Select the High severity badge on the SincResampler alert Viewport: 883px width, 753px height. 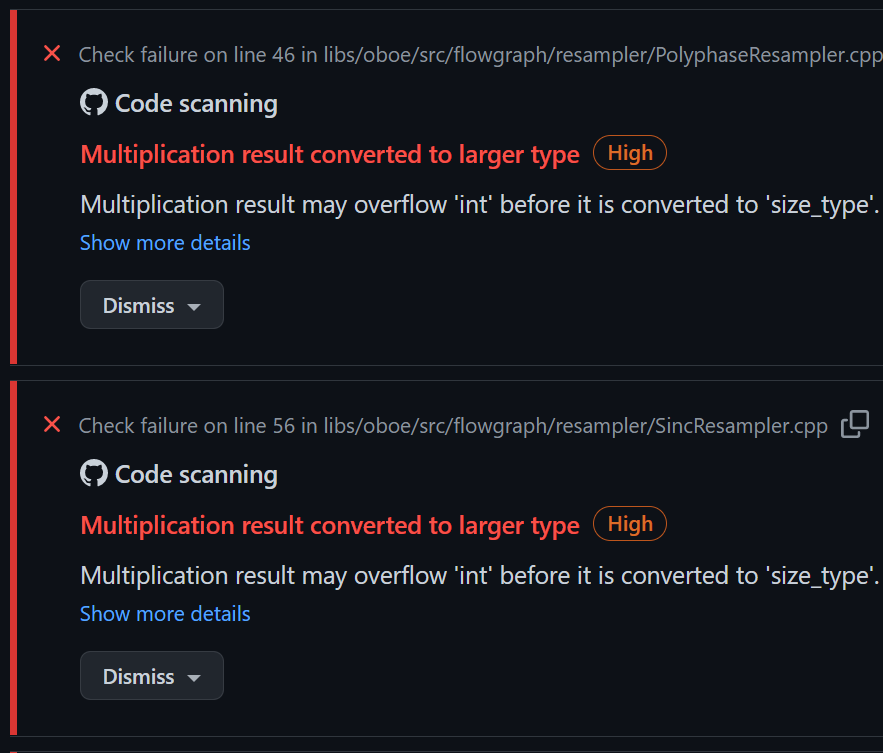(x=629, y=523)
